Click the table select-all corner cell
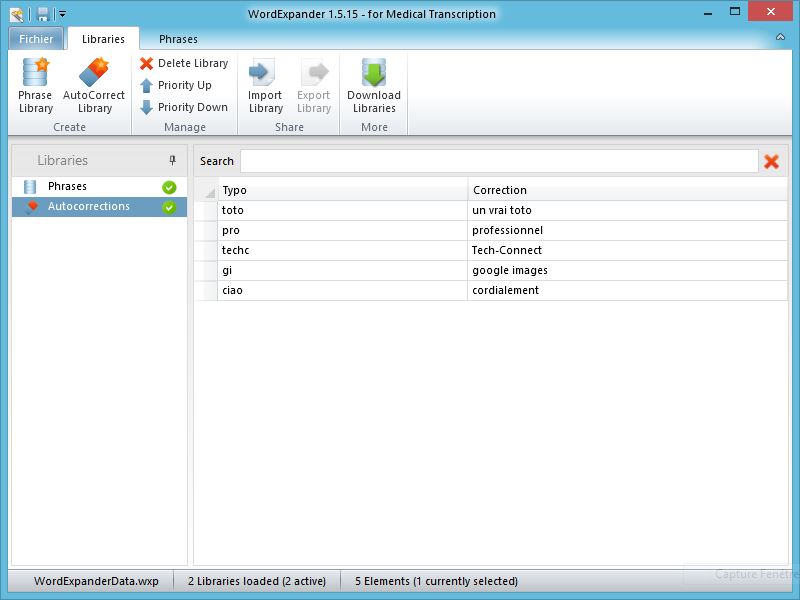This screenshot has height=600, width=800. (x=206, y=190)
